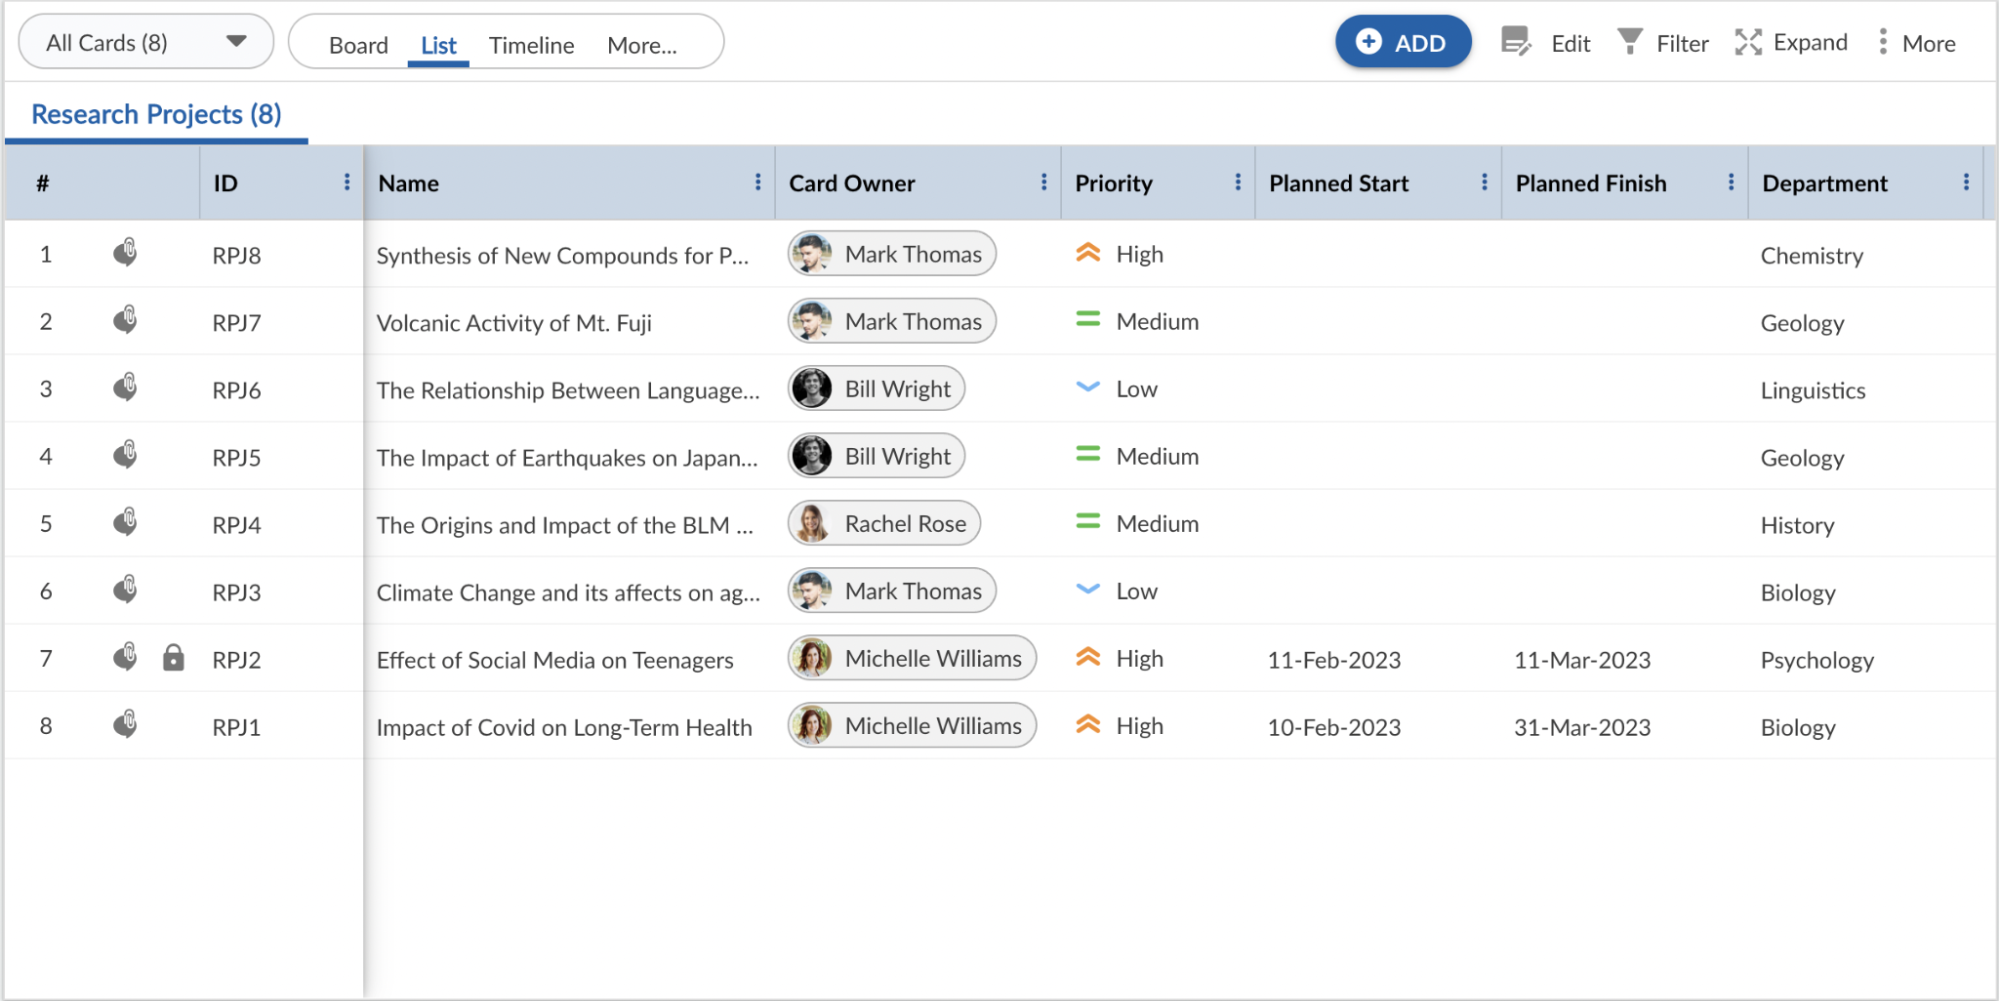Click the lock icon on the RPJ2 row
The image size is (1999, 1002).
[174, 658]
